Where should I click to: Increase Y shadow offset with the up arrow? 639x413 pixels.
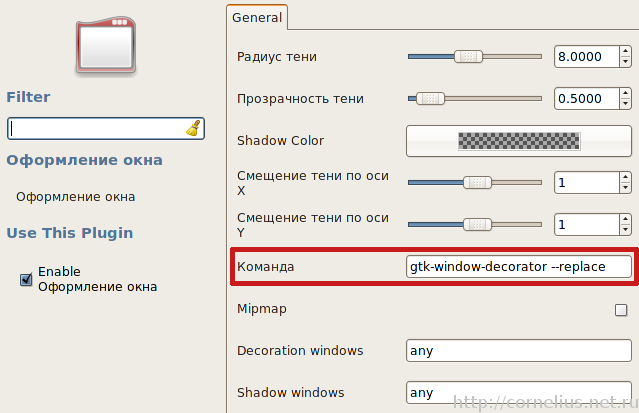pos(625,219)
